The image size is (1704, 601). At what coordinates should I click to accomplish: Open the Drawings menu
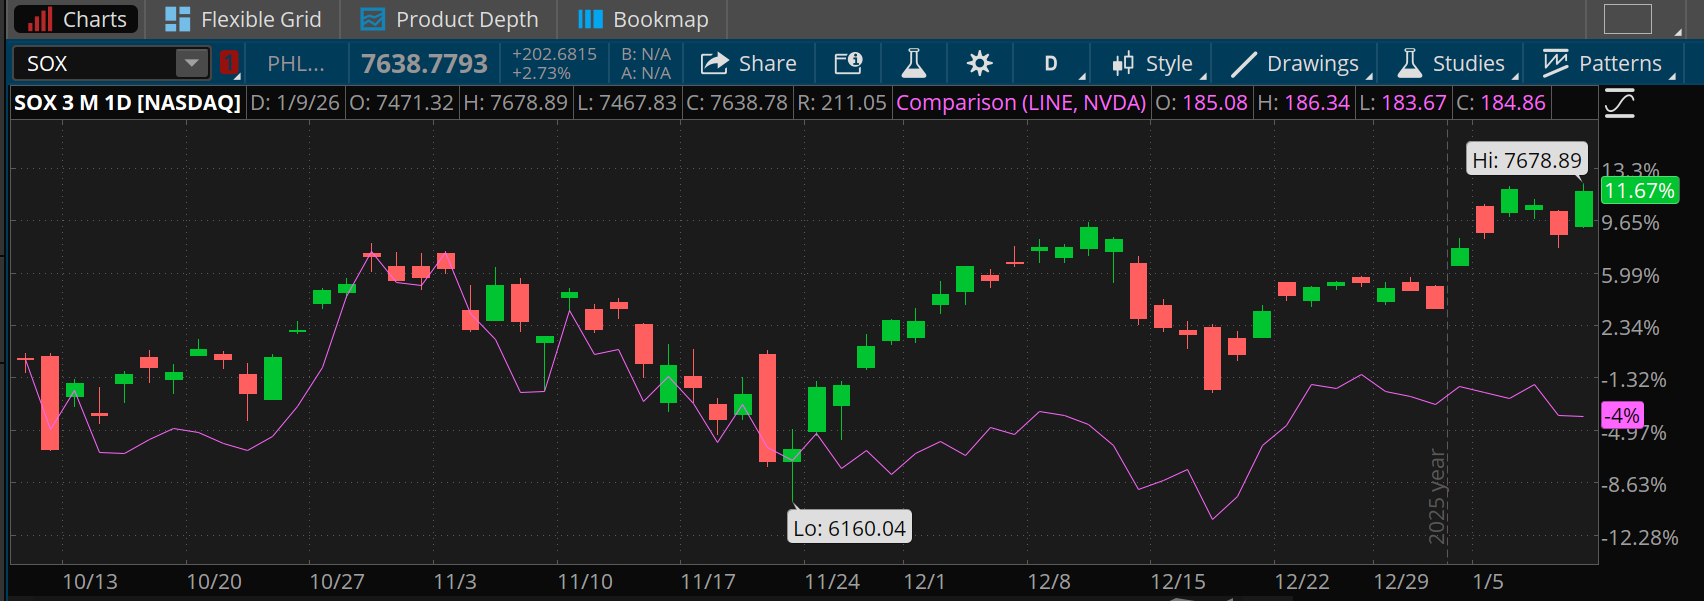coord(1295,64)
